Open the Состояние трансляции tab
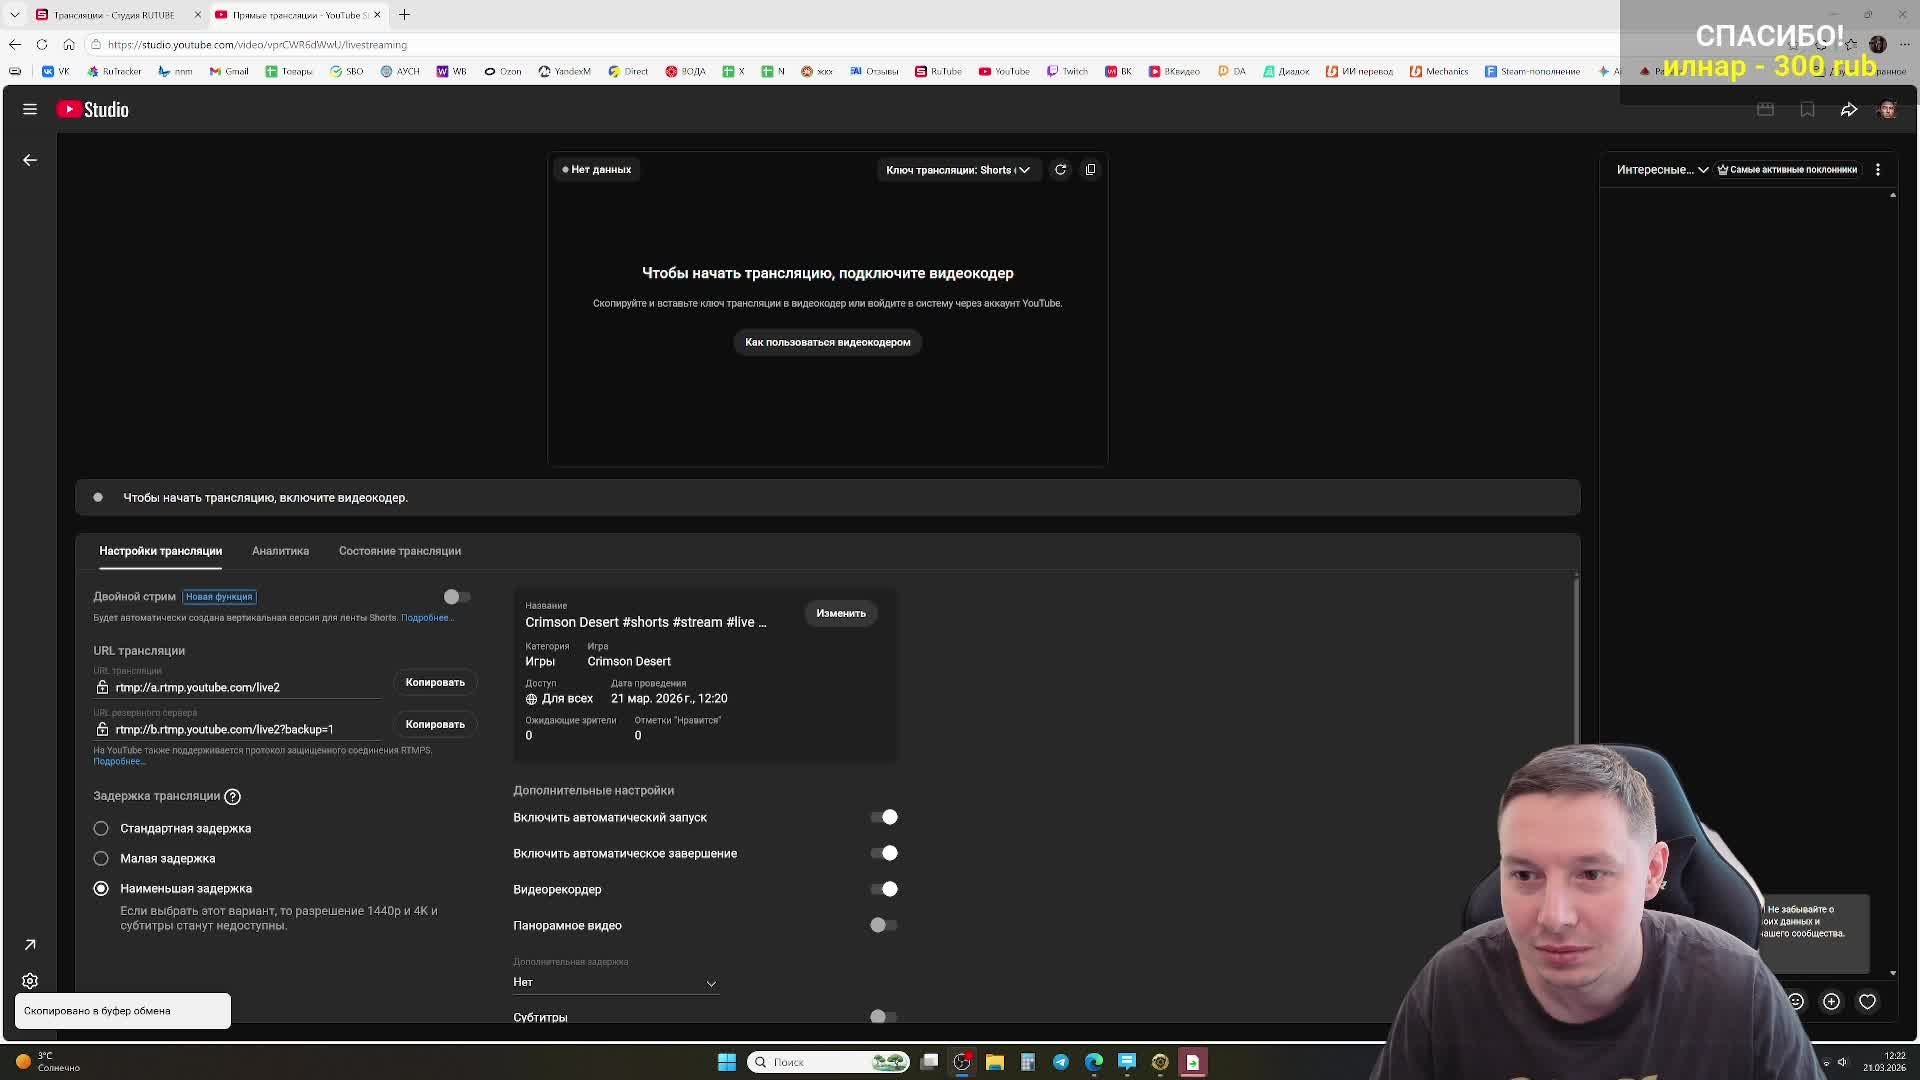 (399, 551)
